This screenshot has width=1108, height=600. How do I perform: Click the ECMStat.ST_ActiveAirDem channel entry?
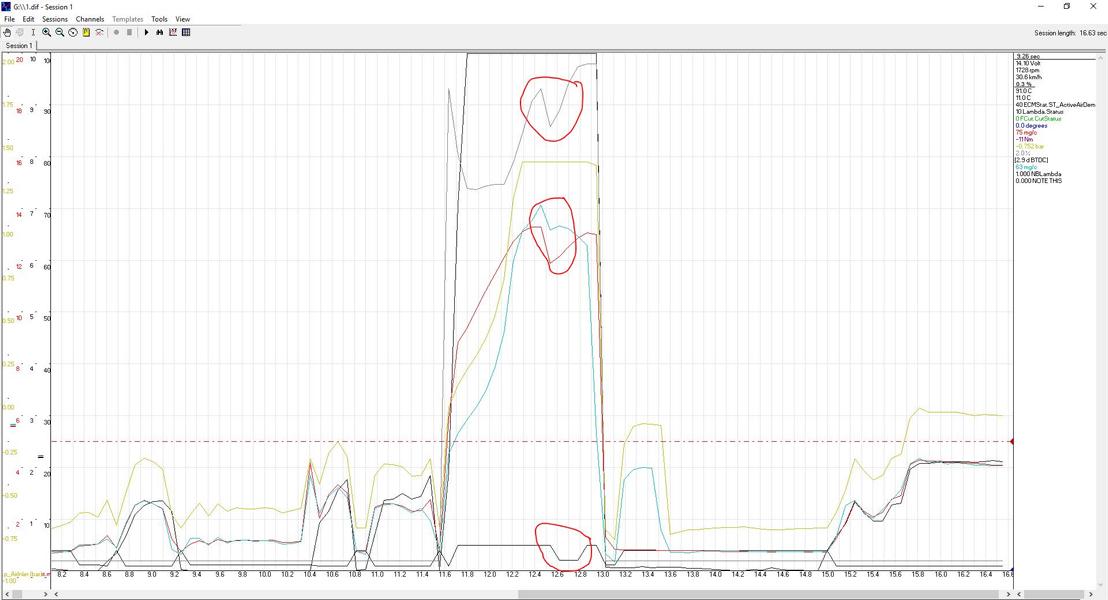1055,105
